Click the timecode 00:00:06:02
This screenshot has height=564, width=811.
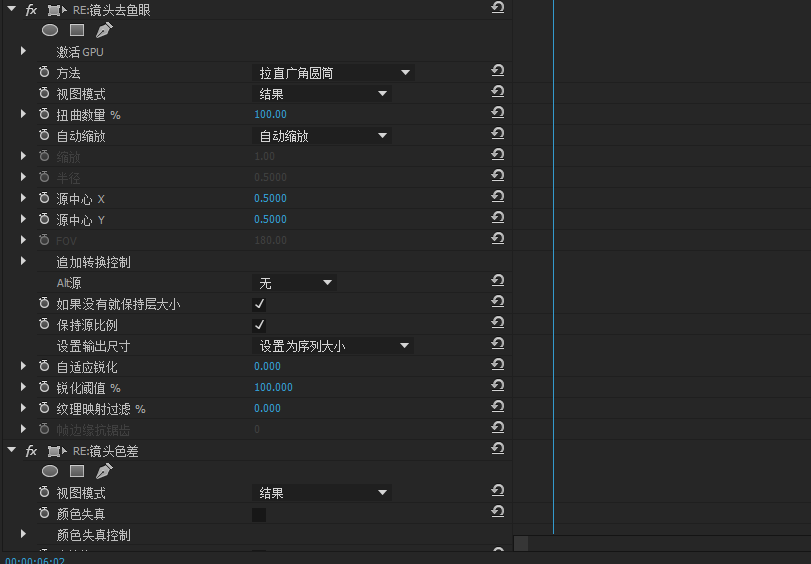tap(35, 560)
